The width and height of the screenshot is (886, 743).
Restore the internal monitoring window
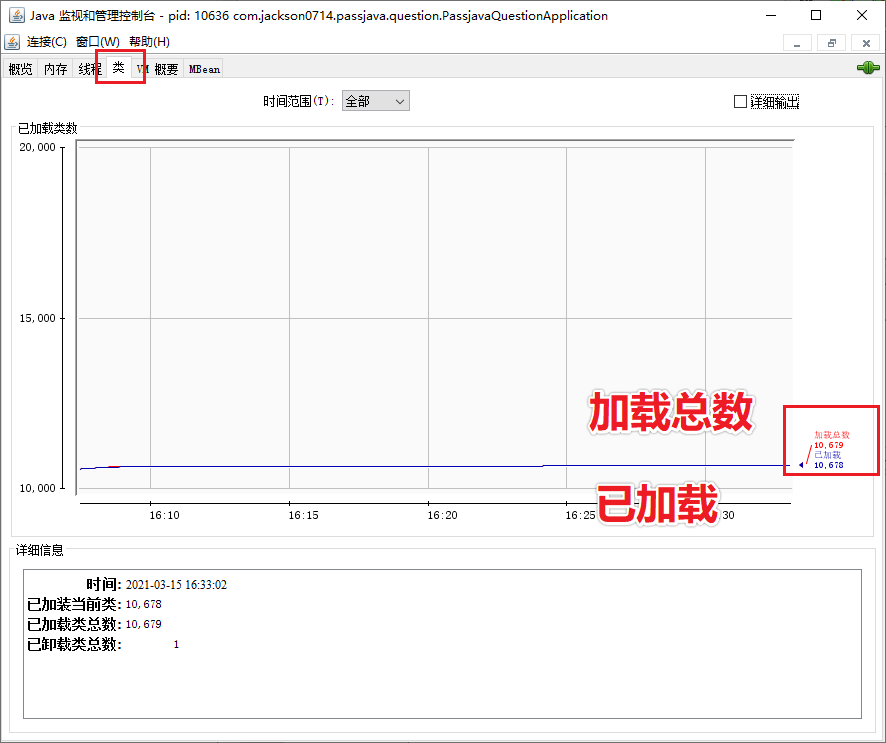coord(830,44)
